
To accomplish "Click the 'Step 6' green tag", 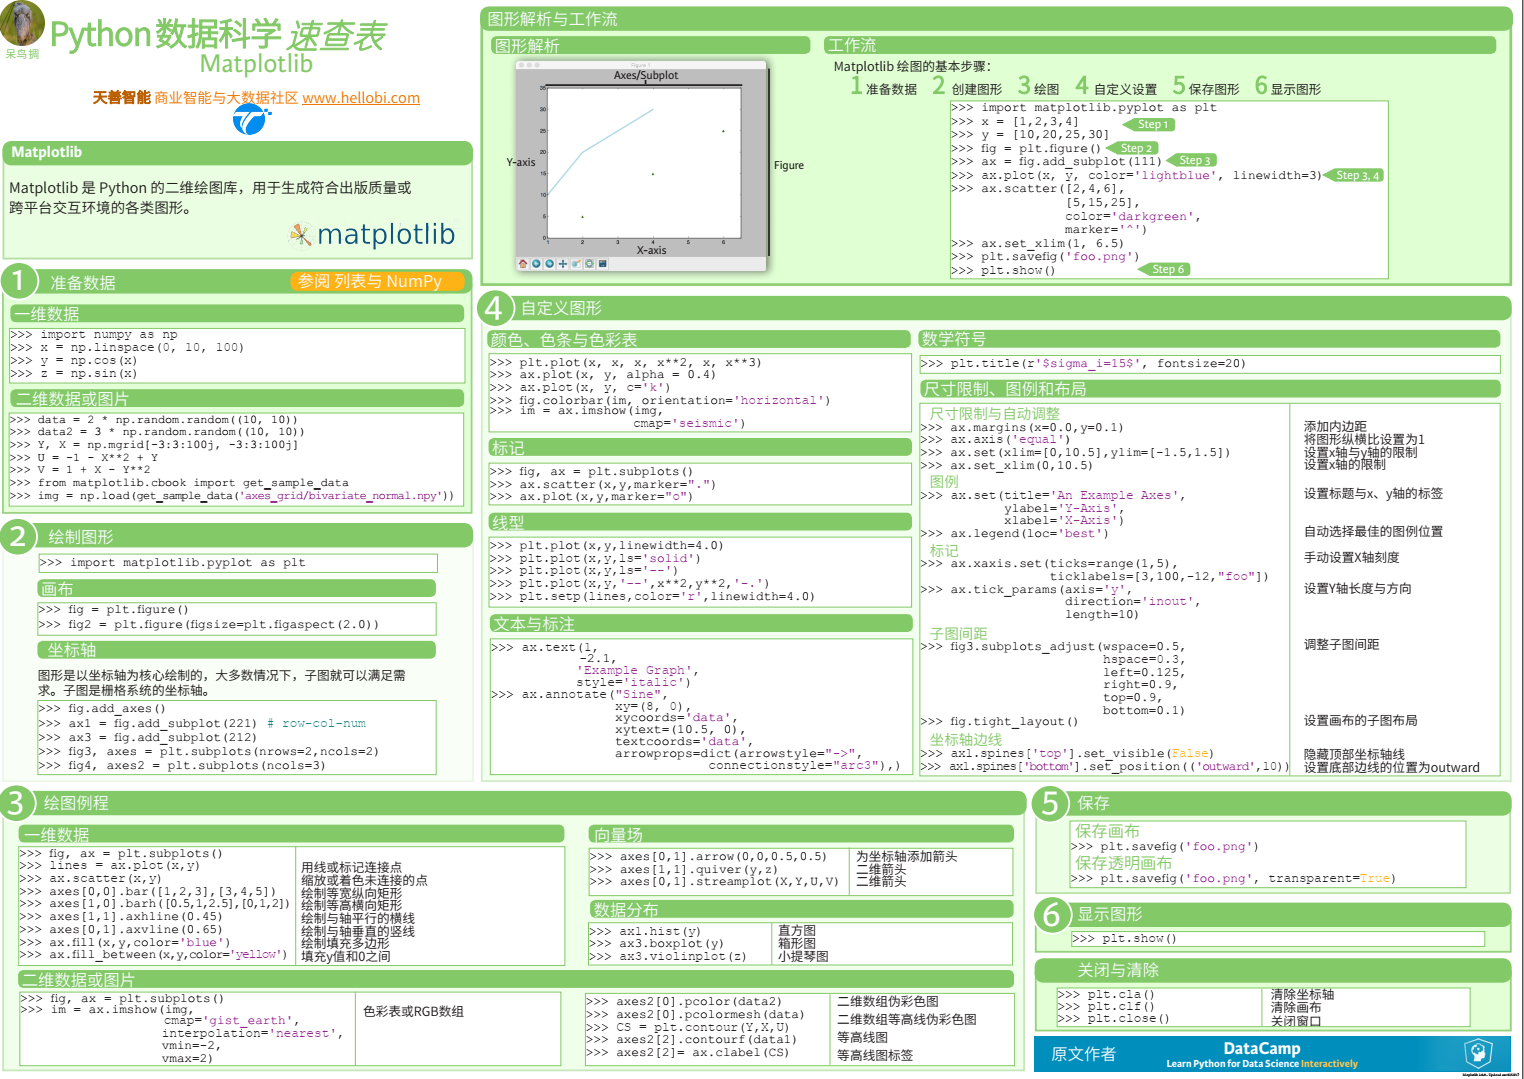I will tap(1164, 269).
